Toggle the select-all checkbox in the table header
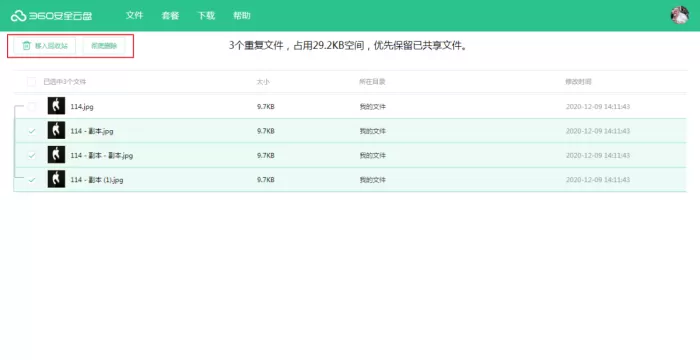 tap(31, 82)
